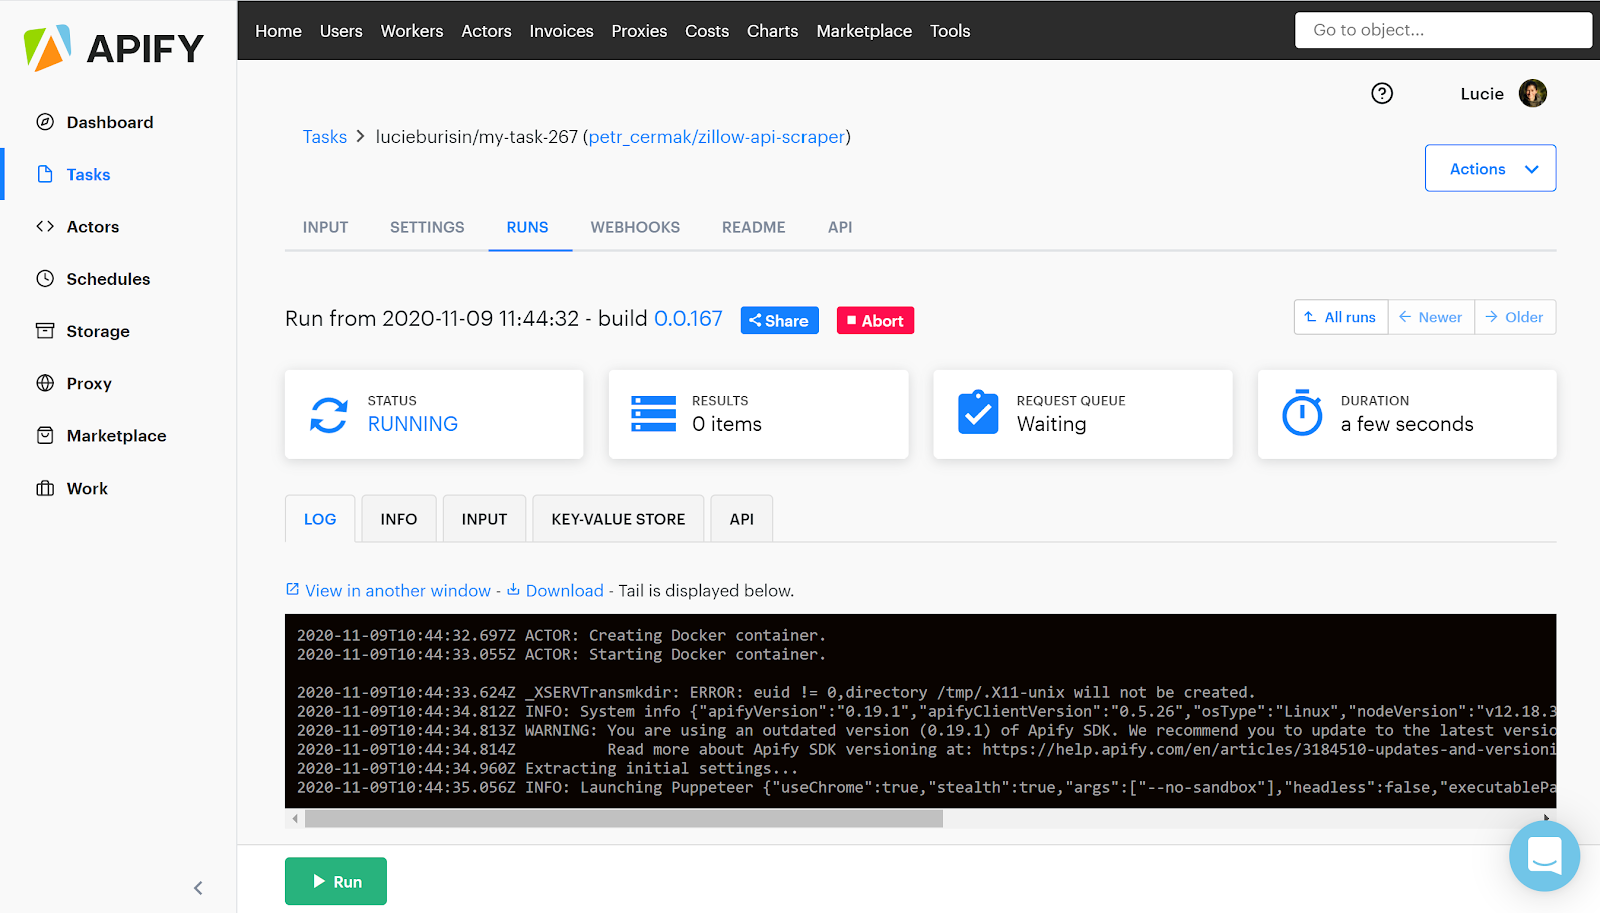Image resolution: width=1600 pixels, height=913 pixels.
Task: Expand the Actions dropdown
Action: click(x=1490, y=168)
